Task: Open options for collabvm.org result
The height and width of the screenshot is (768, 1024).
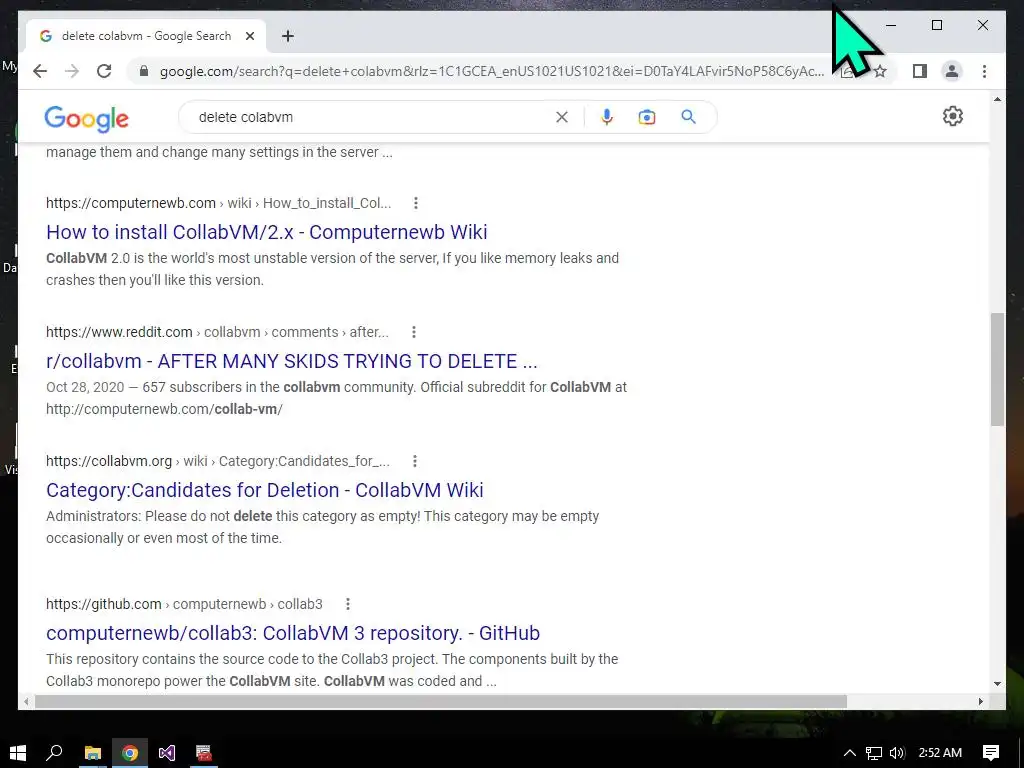Action: (414, 461)
